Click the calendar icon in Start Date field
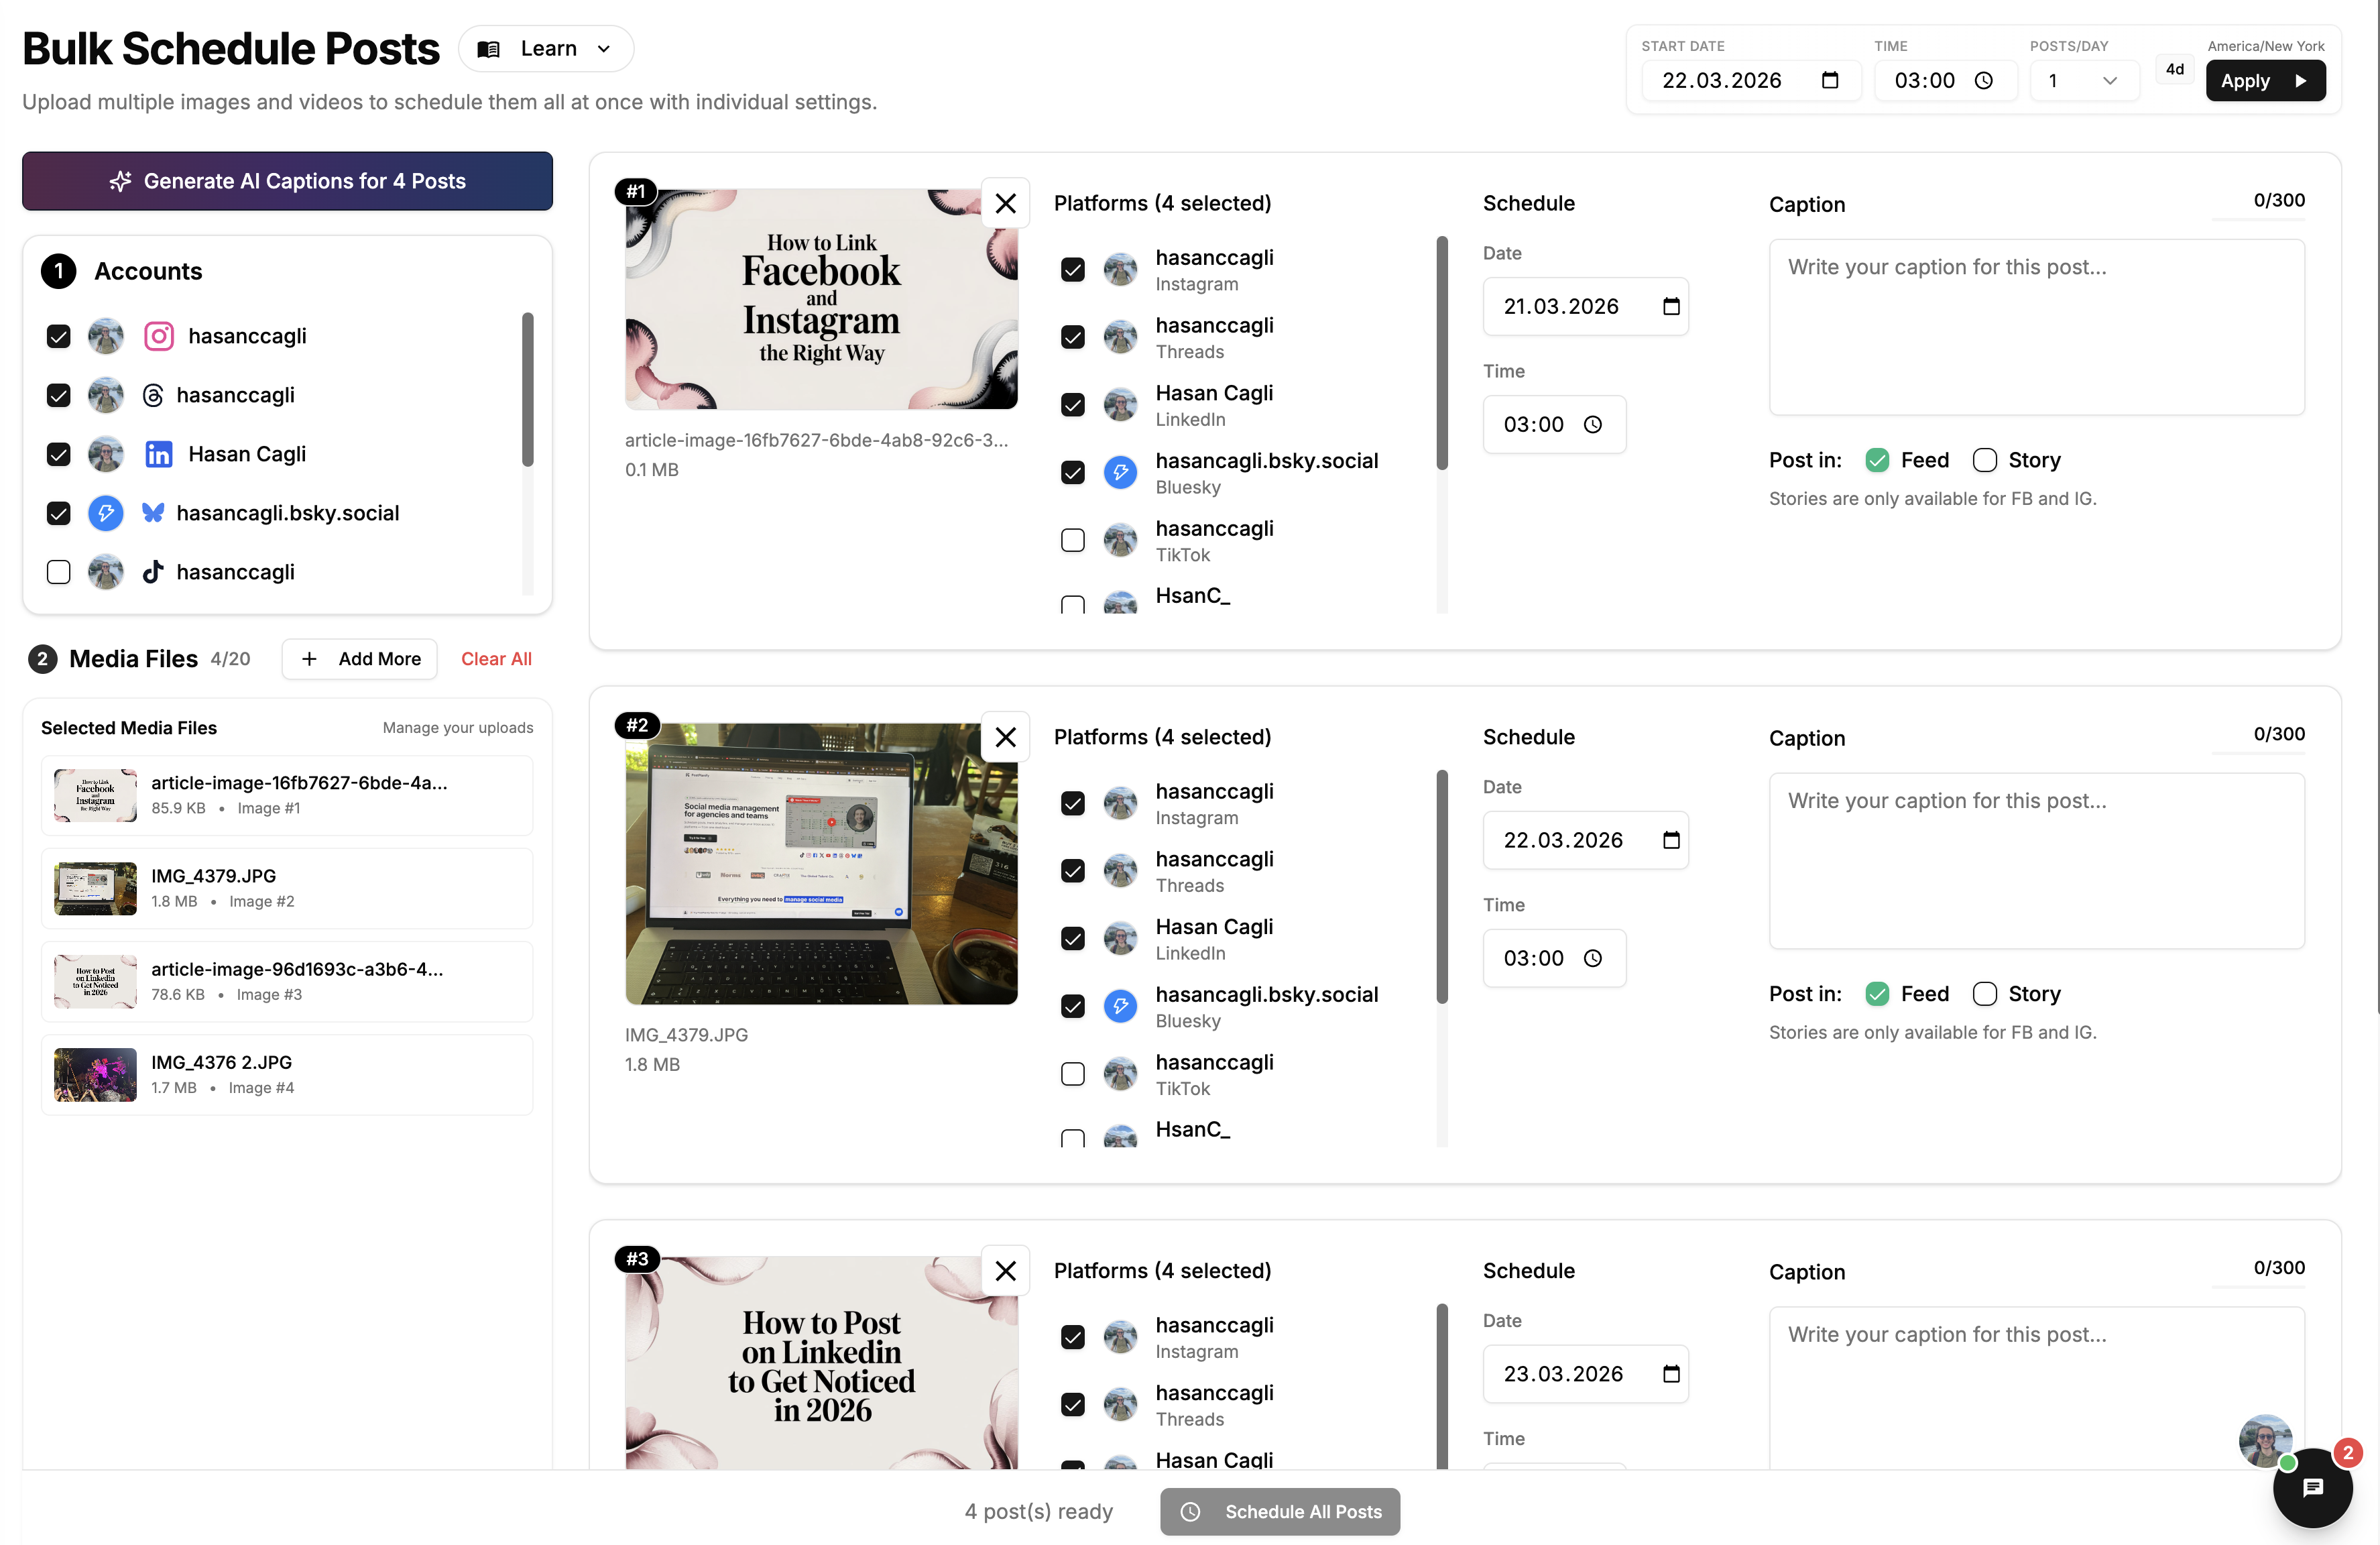2380x1545 pixels. tap(1829, 81)
